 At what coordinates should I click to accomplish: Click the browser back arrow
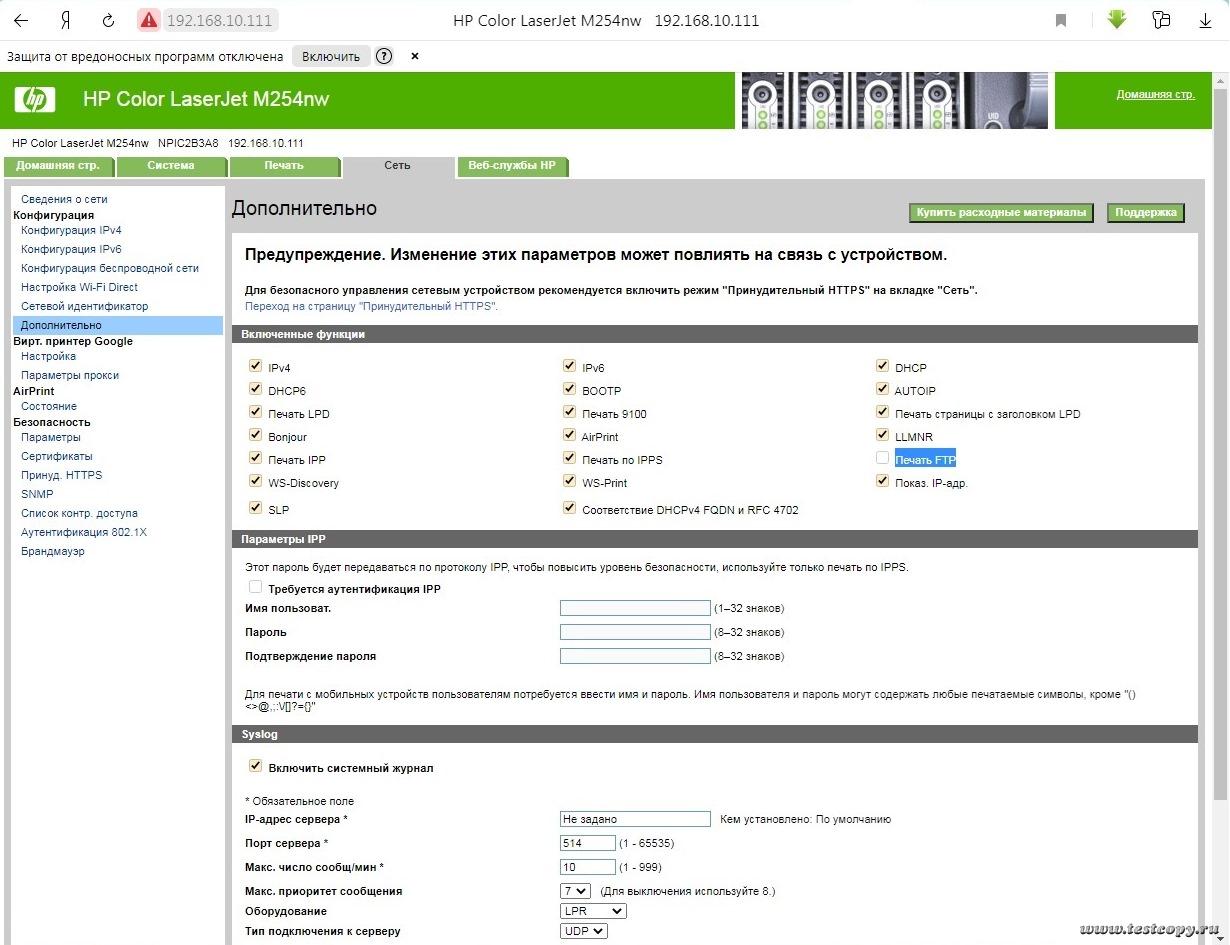pos(20,20)
